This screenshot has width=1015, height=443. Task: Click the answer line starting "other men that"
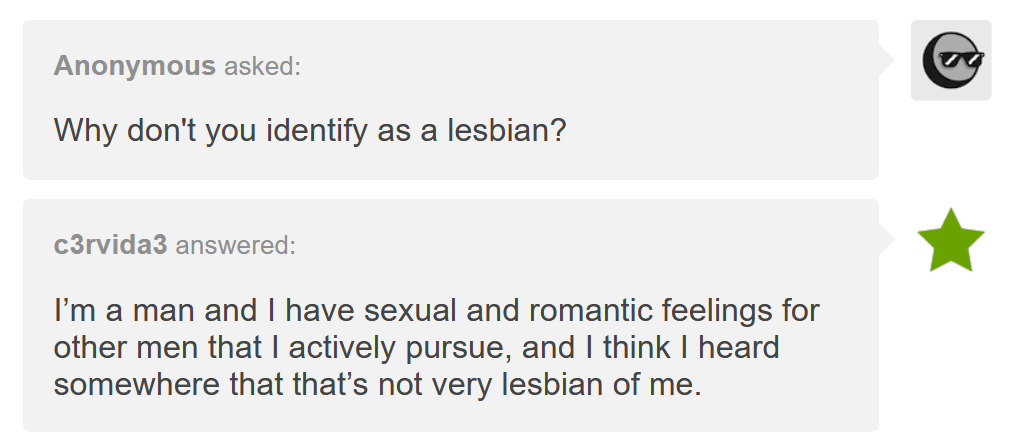pos(416,348)
